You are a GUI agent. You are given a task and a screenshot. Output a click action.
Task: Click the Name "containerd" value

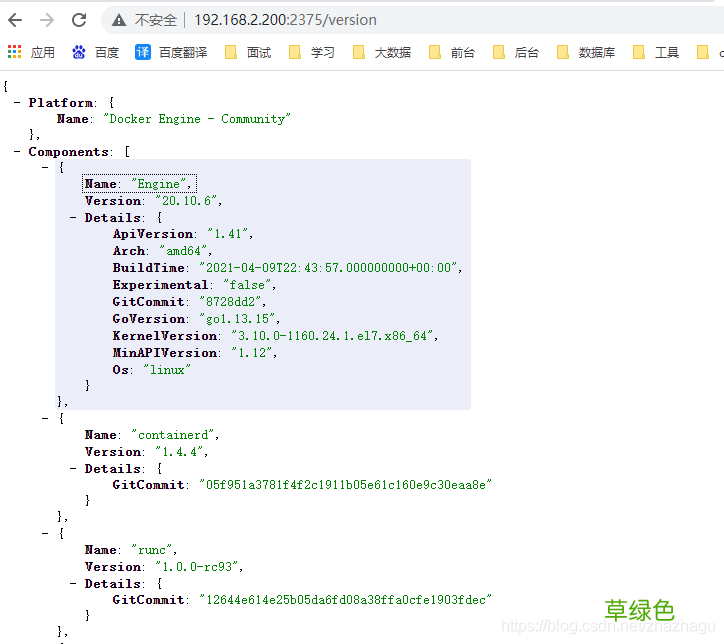tap(173, 435)
